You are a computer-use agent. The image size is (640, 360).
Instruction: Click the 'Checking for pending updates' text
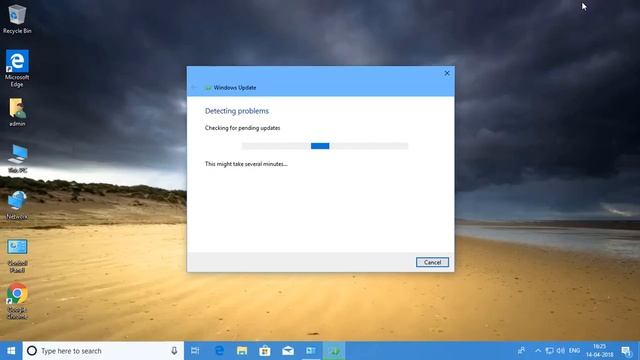[x=242, y=128]
